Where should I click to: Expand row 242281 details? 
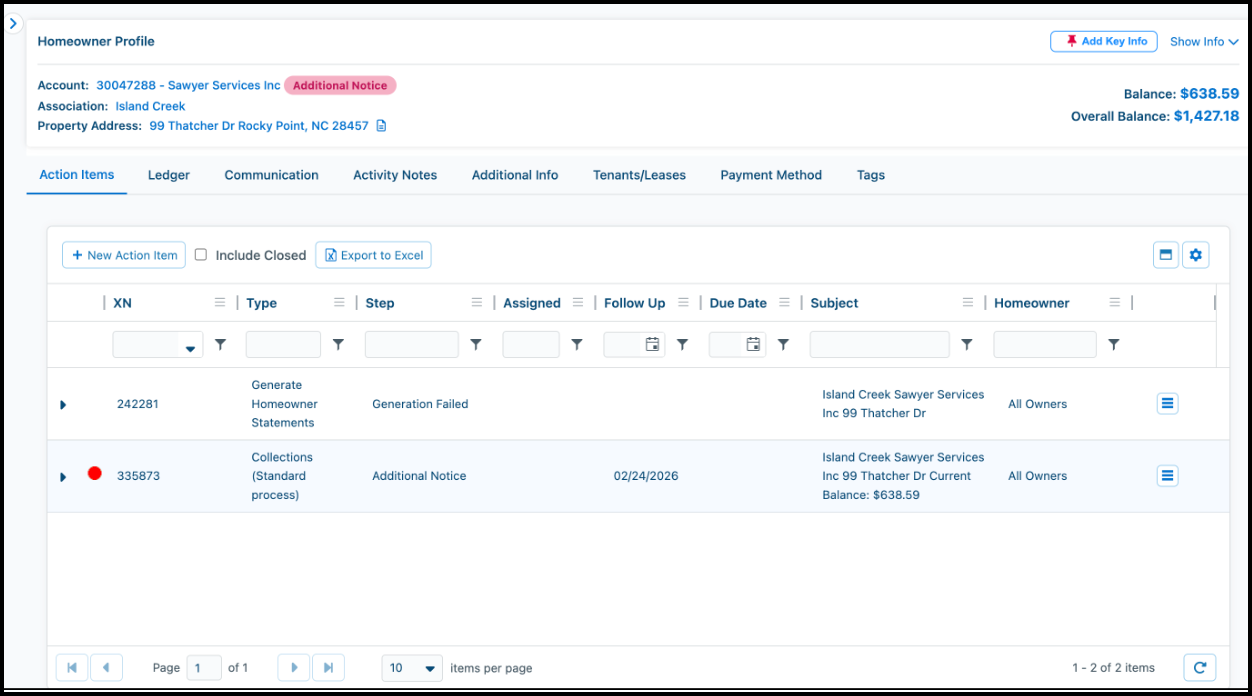pyautogui.click(x=63, y=405)
